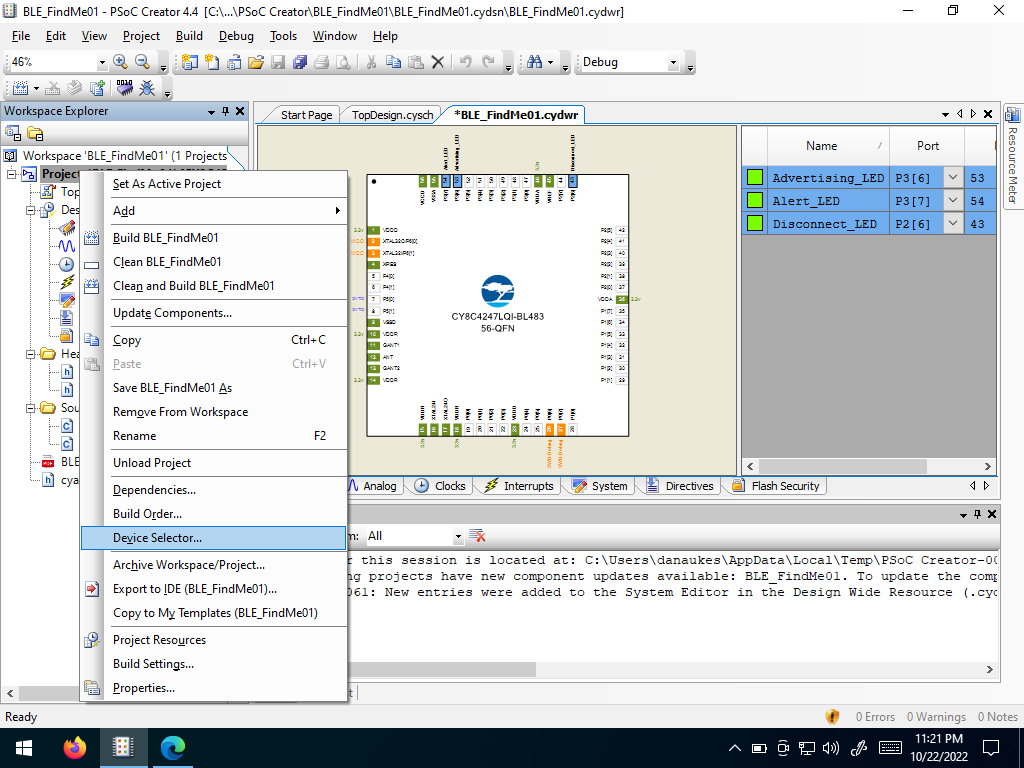Click the Notice List shield icon
The image size is (1024, 768).
tap(832, 716)
